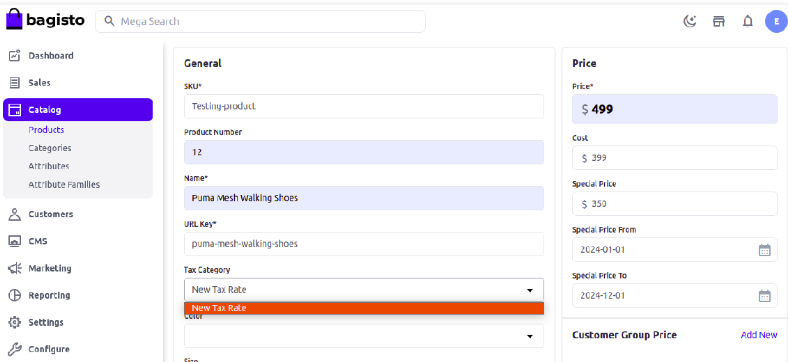Click the bagisto logo

coord(45,20)
